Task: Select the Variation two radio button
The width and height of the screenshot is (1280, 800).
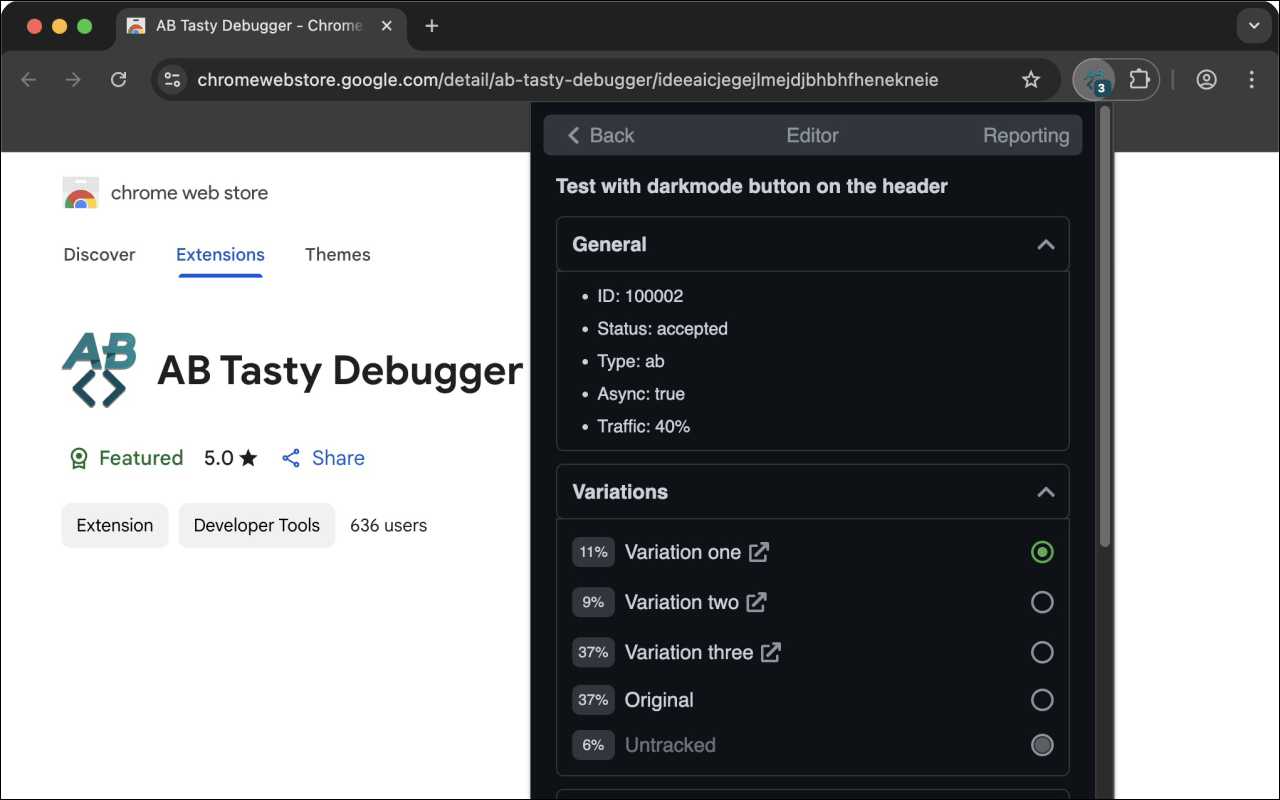Action: tap(1043, 602)
